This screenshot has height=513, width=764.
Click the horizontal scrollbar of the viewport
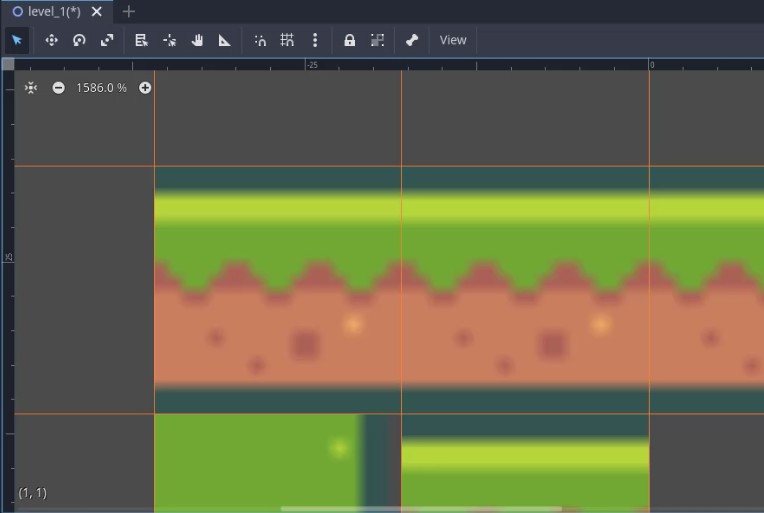421,509
